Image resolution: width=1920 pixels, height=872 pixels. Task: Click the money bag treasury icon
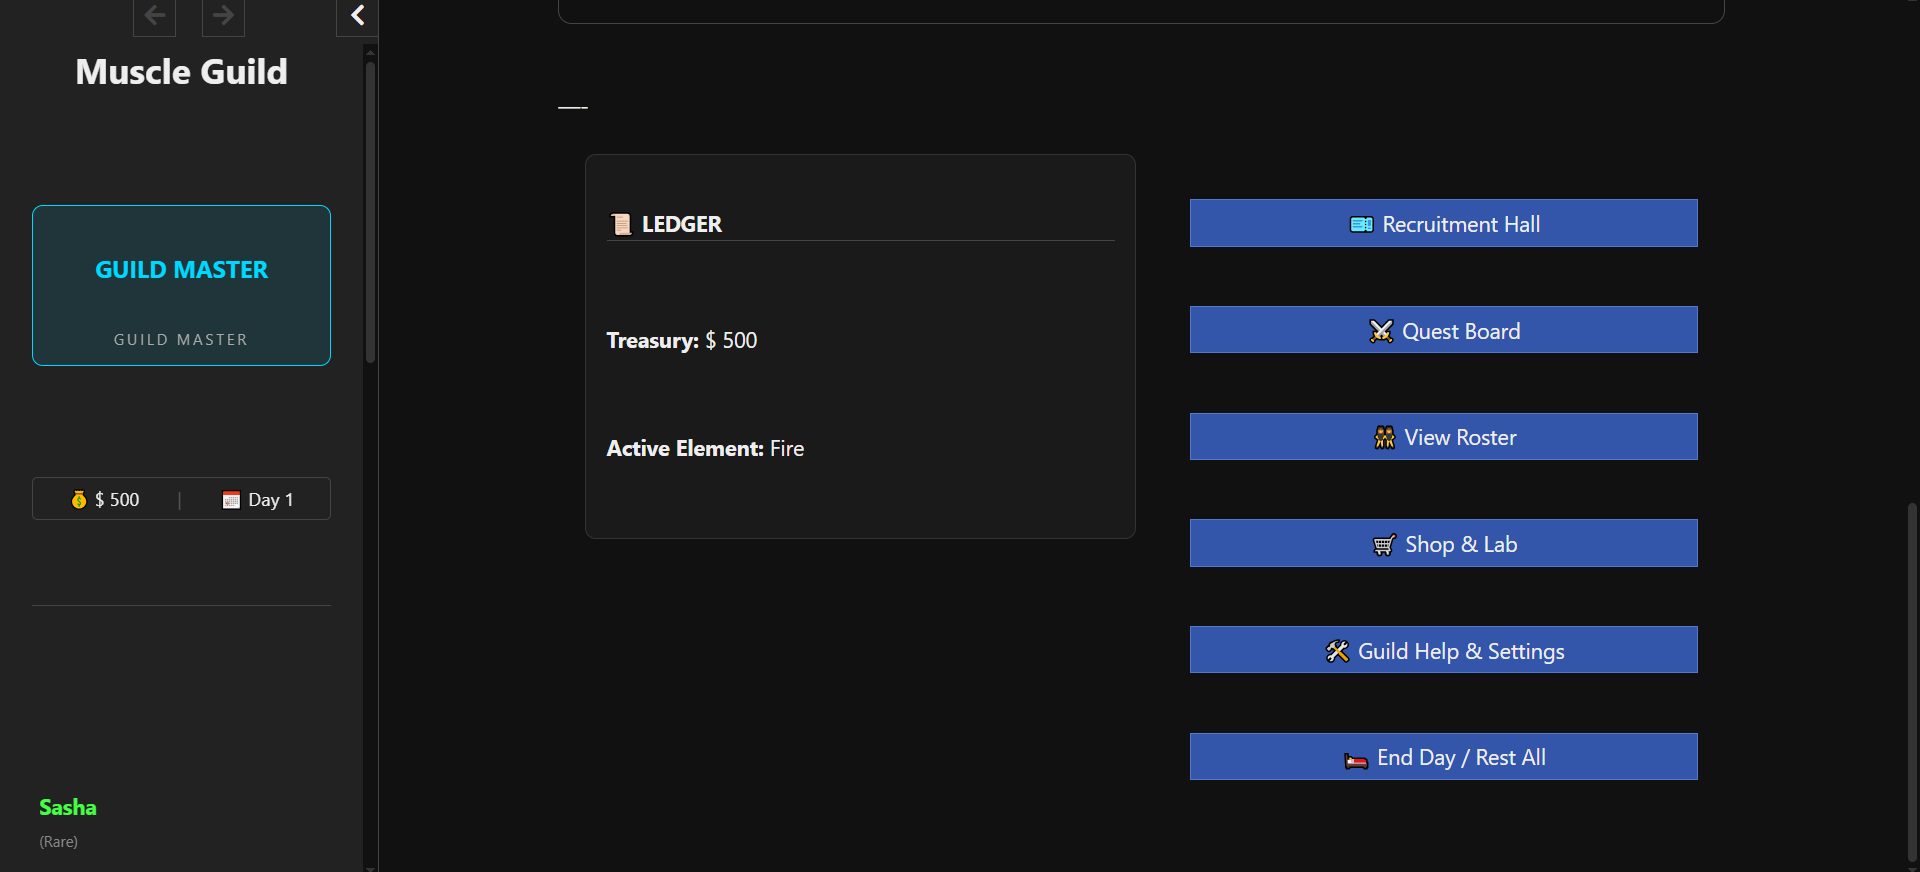[79, 499]
